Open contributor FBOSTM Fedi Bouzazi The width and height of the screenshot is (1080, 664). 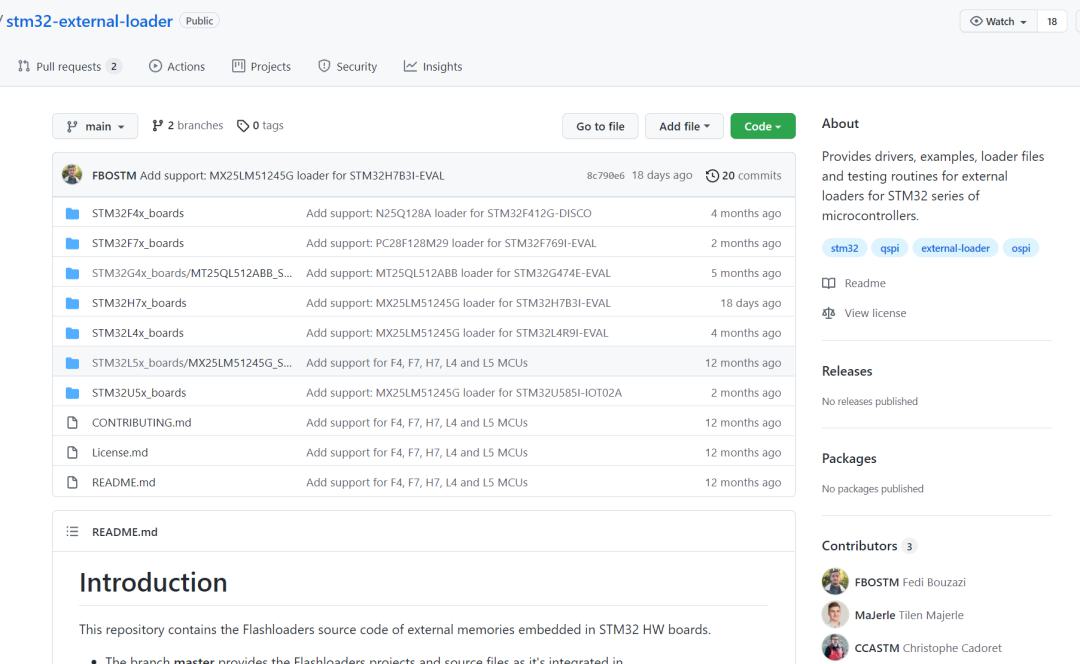click(x=910, y=582)
